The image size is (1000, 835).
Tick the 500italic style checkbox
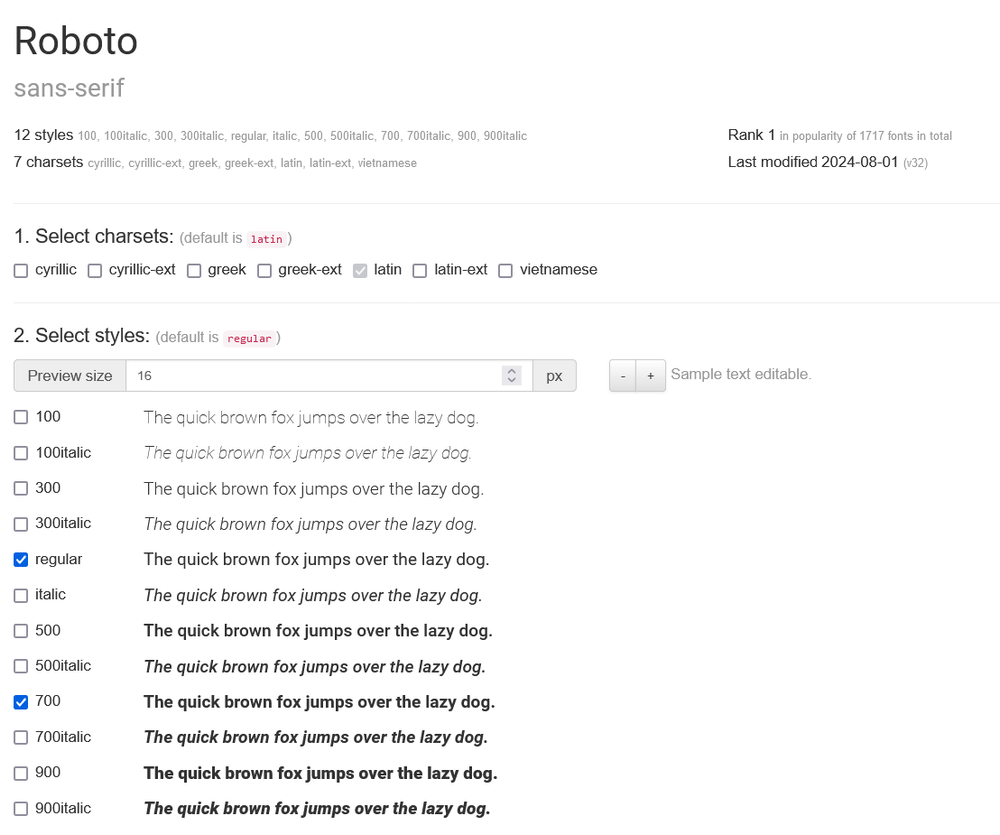pos(21,667)
